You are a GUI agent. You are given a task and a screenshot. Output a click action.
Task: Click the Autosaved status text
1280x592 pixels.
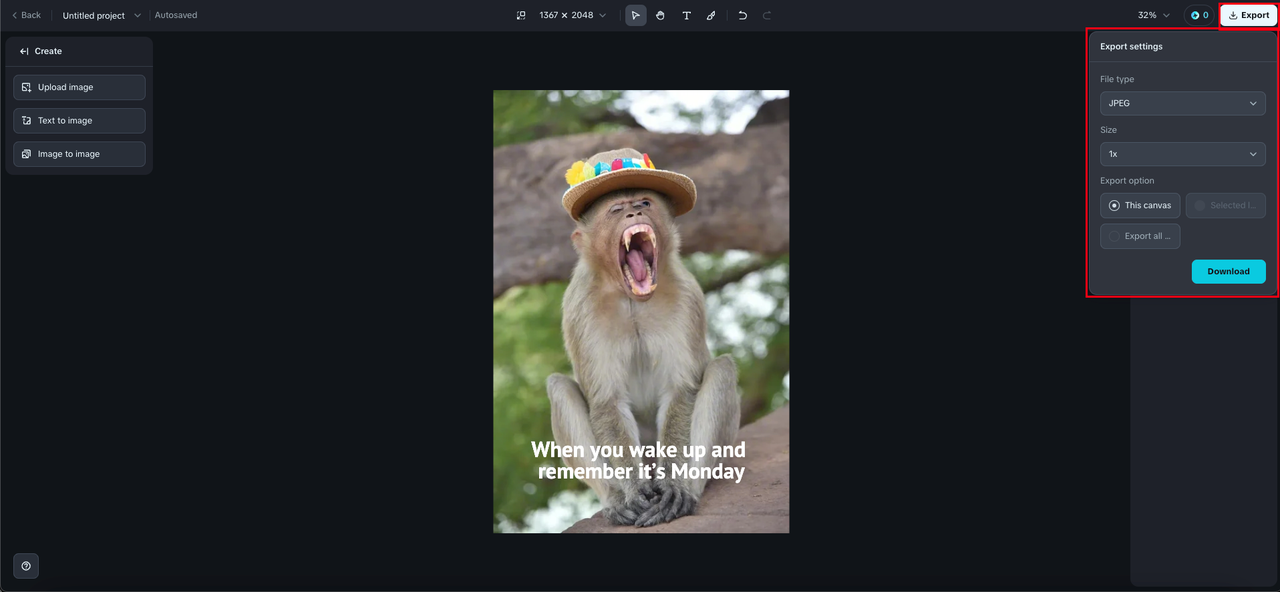pos(176,15)
